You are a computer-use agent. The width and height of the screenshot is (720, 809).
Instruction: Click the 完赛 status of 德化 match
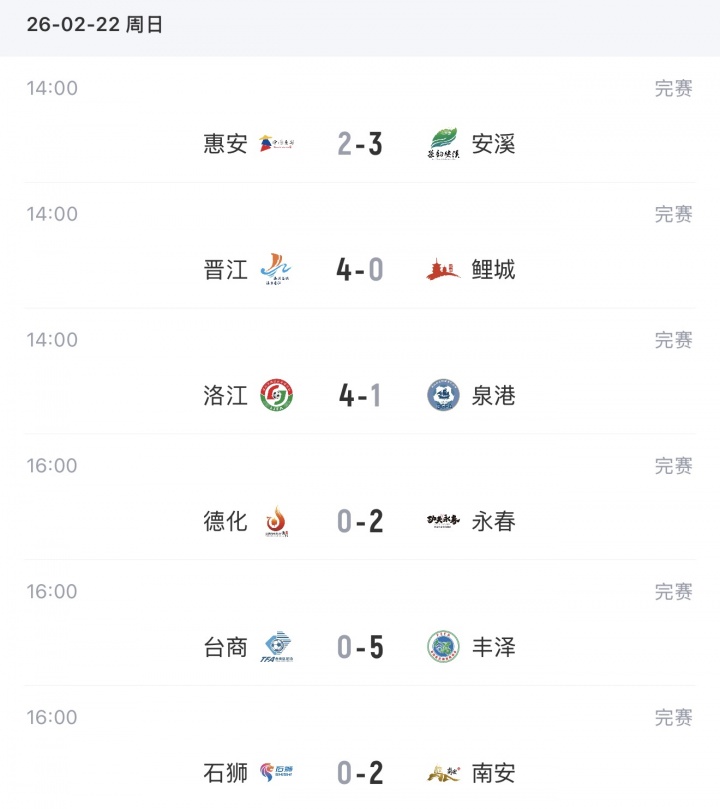673,466
